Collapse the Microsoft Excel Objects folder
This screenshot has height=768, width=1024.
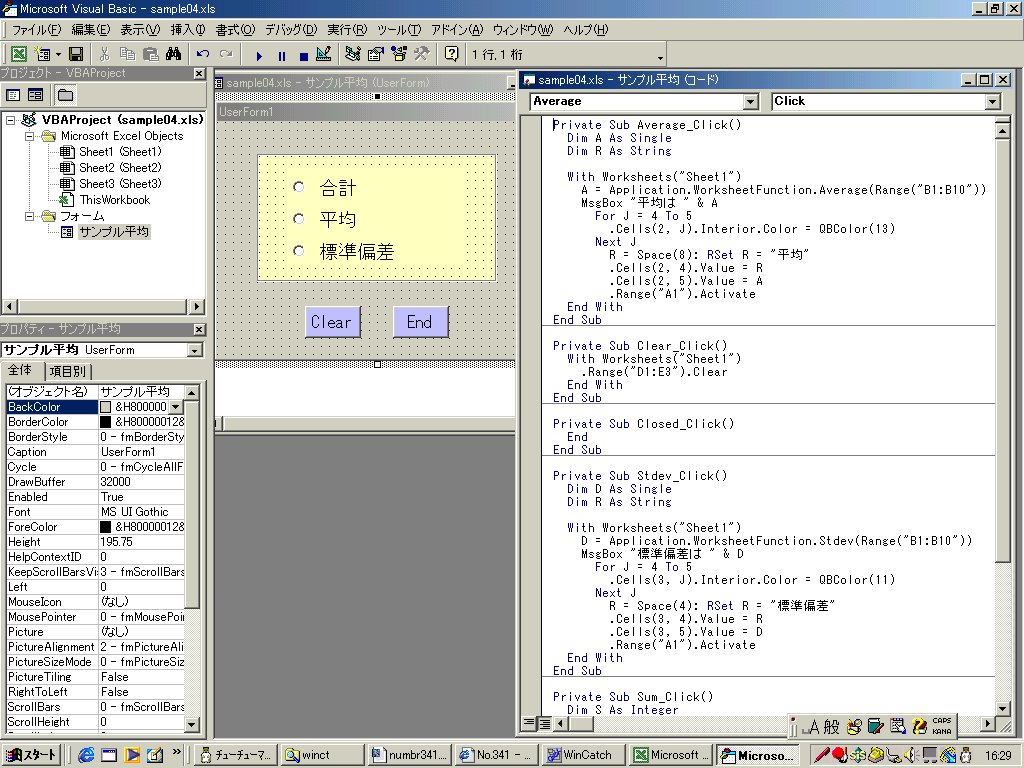29,136
